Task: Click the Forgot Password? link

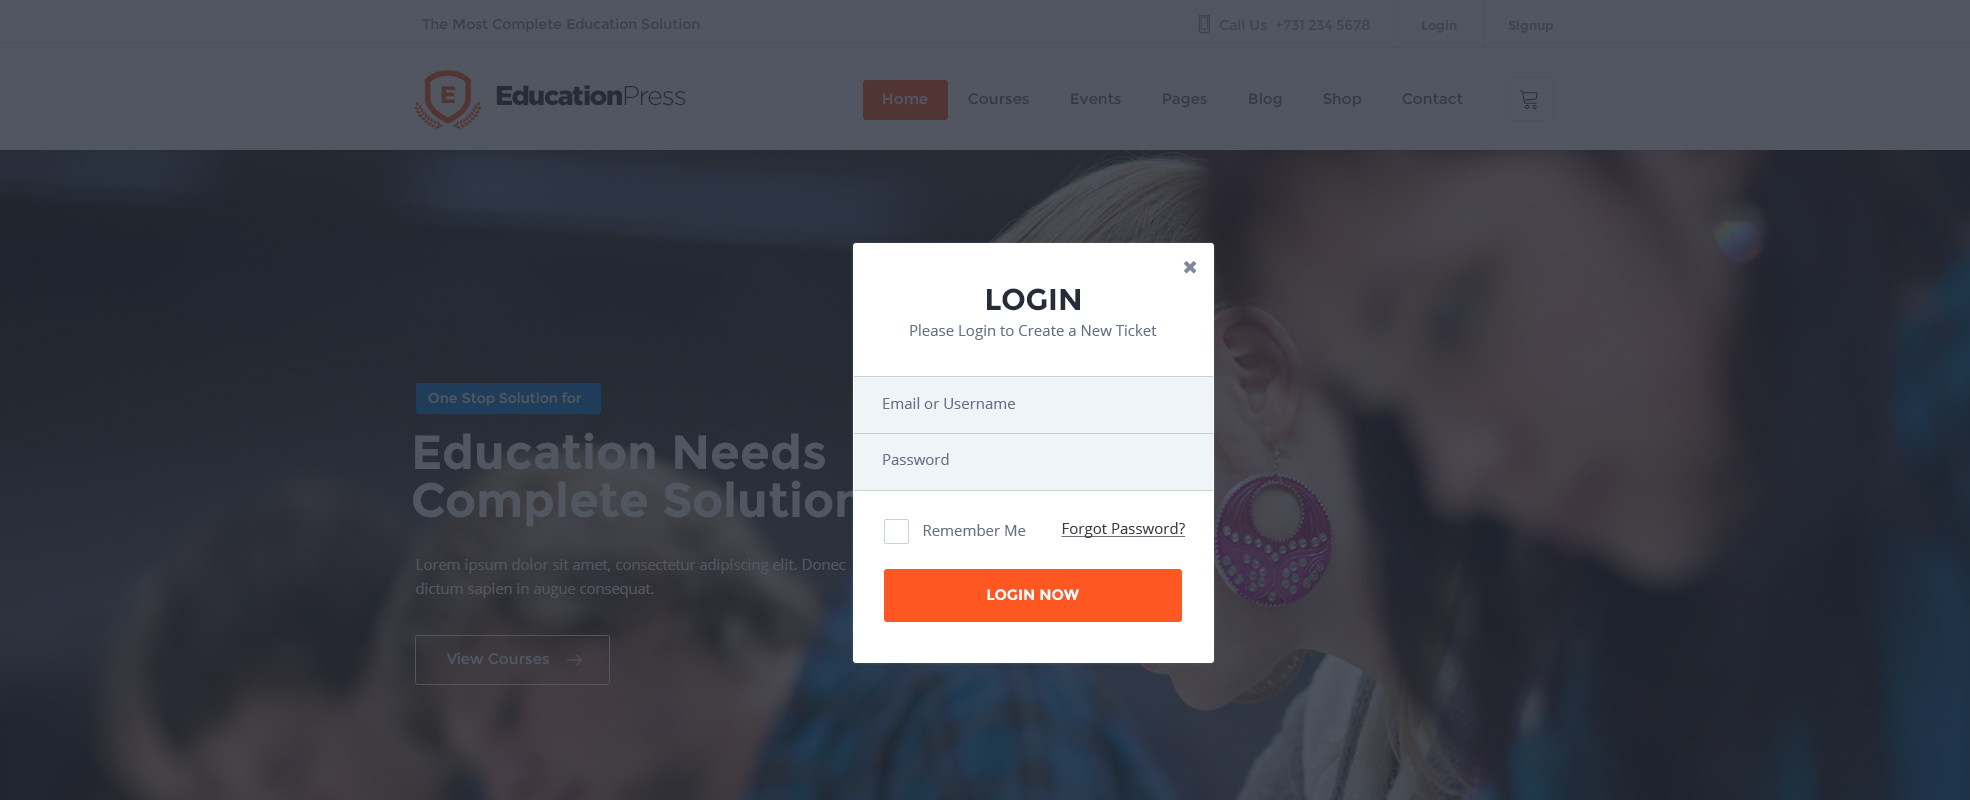Action: pos(1123,529)
